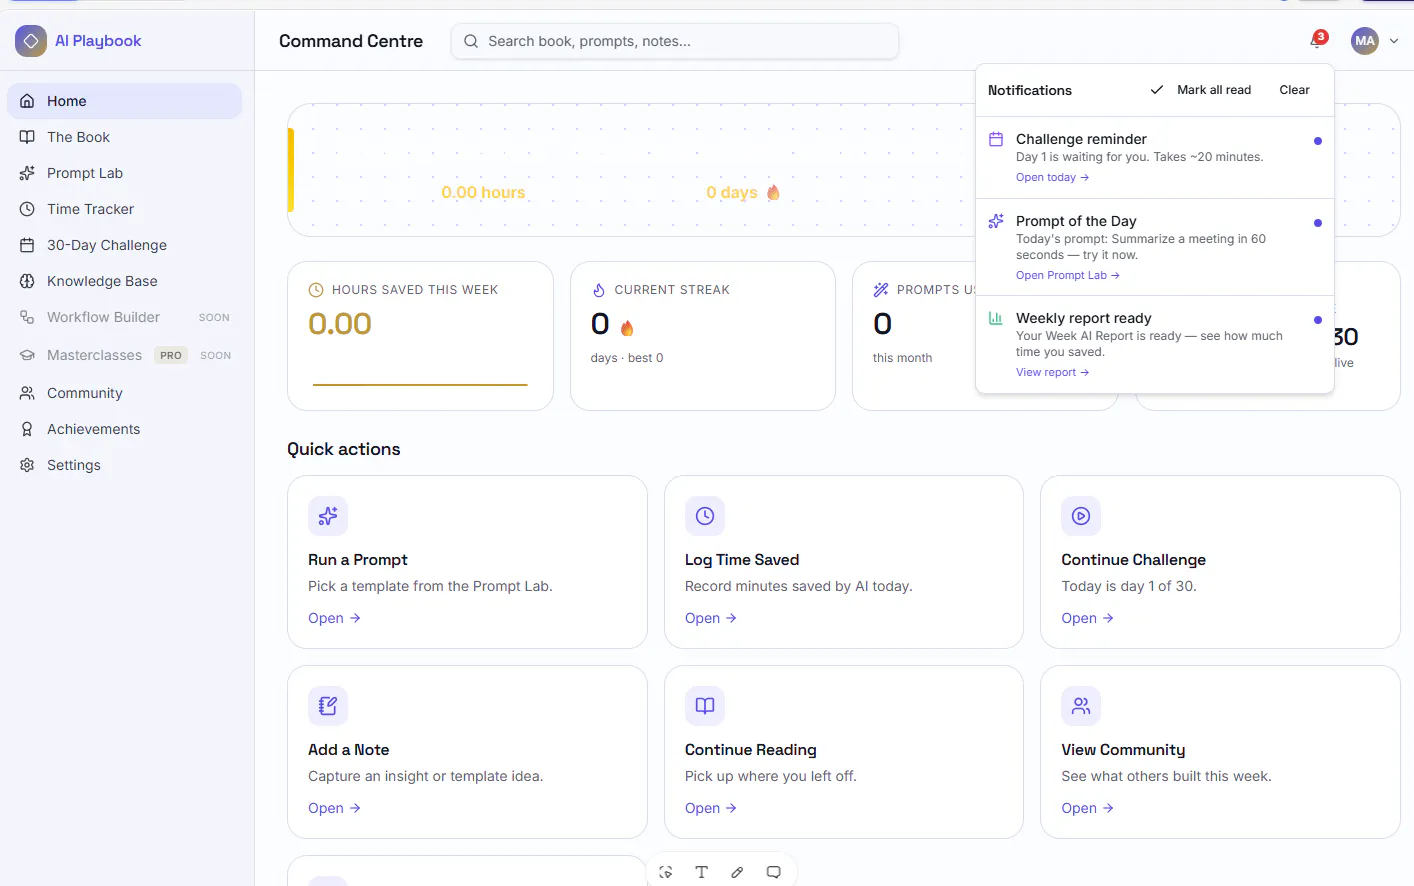Open The Book from the sidebar

[124, 137]
